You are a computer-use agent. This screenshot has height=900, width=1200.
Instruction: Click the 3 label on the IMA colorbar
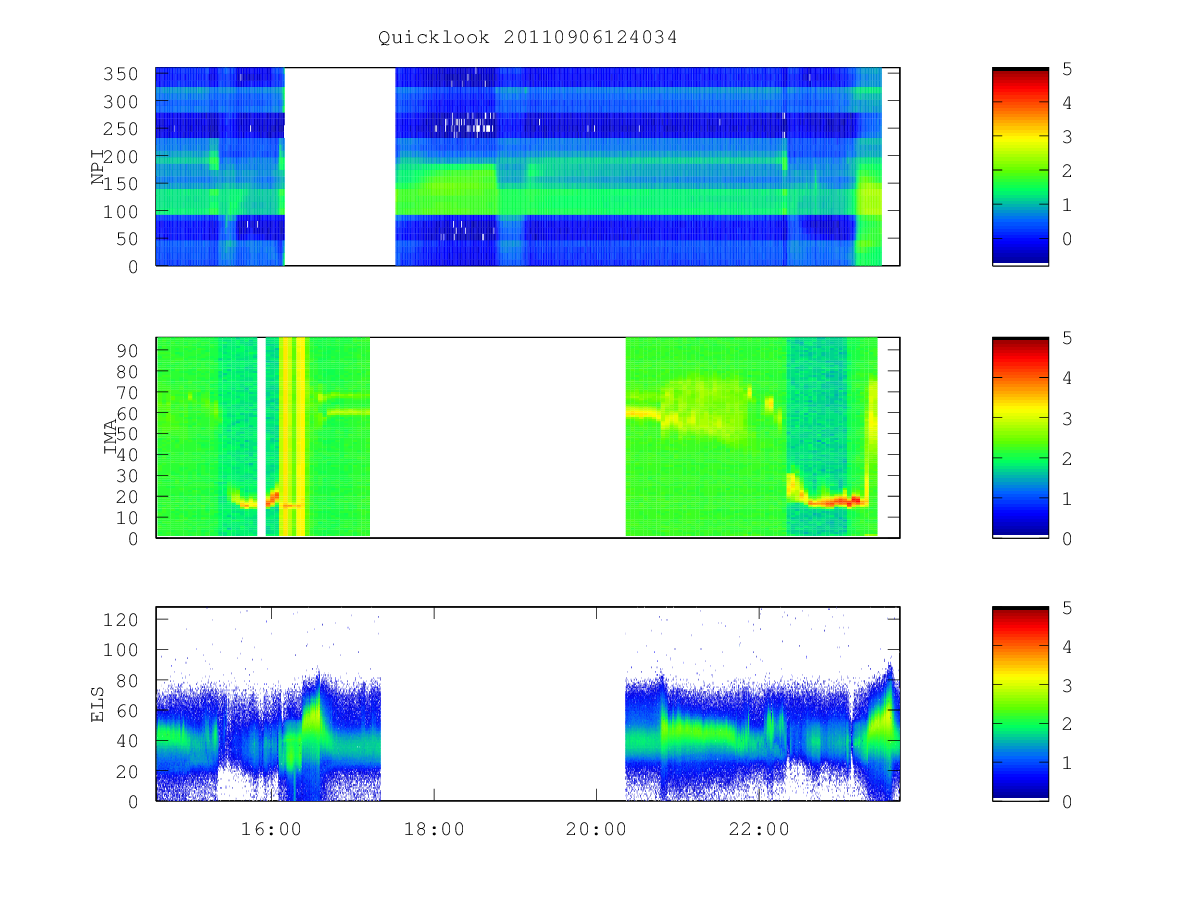click(1067, 419)
